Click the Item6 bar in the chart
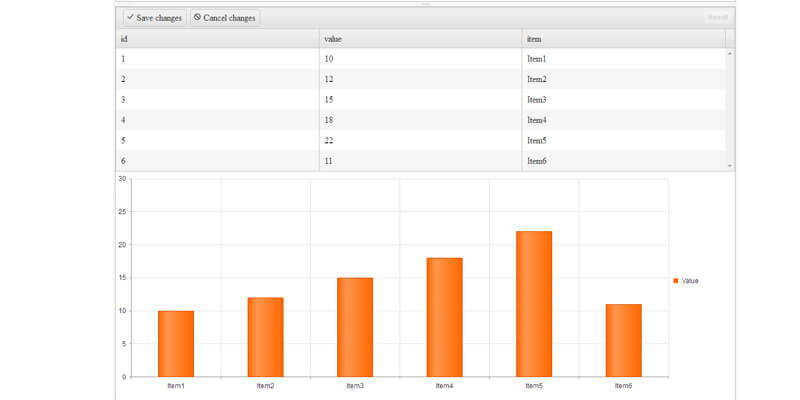800x400 pixels. 623,340
